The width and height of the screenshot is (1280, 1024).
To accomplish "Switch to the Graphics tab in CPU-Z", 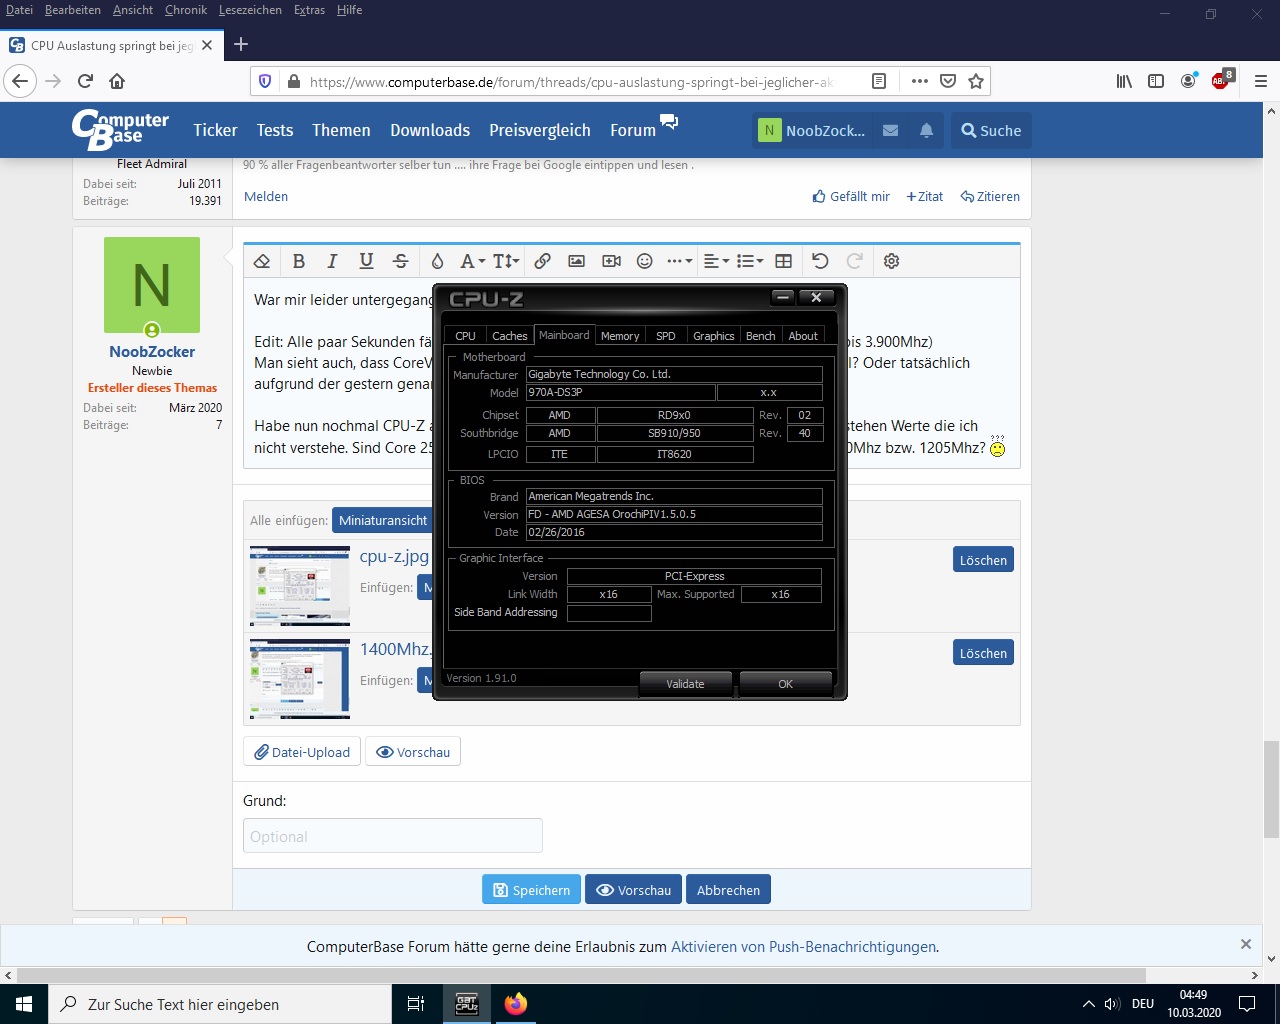I will tap(714, 336).
